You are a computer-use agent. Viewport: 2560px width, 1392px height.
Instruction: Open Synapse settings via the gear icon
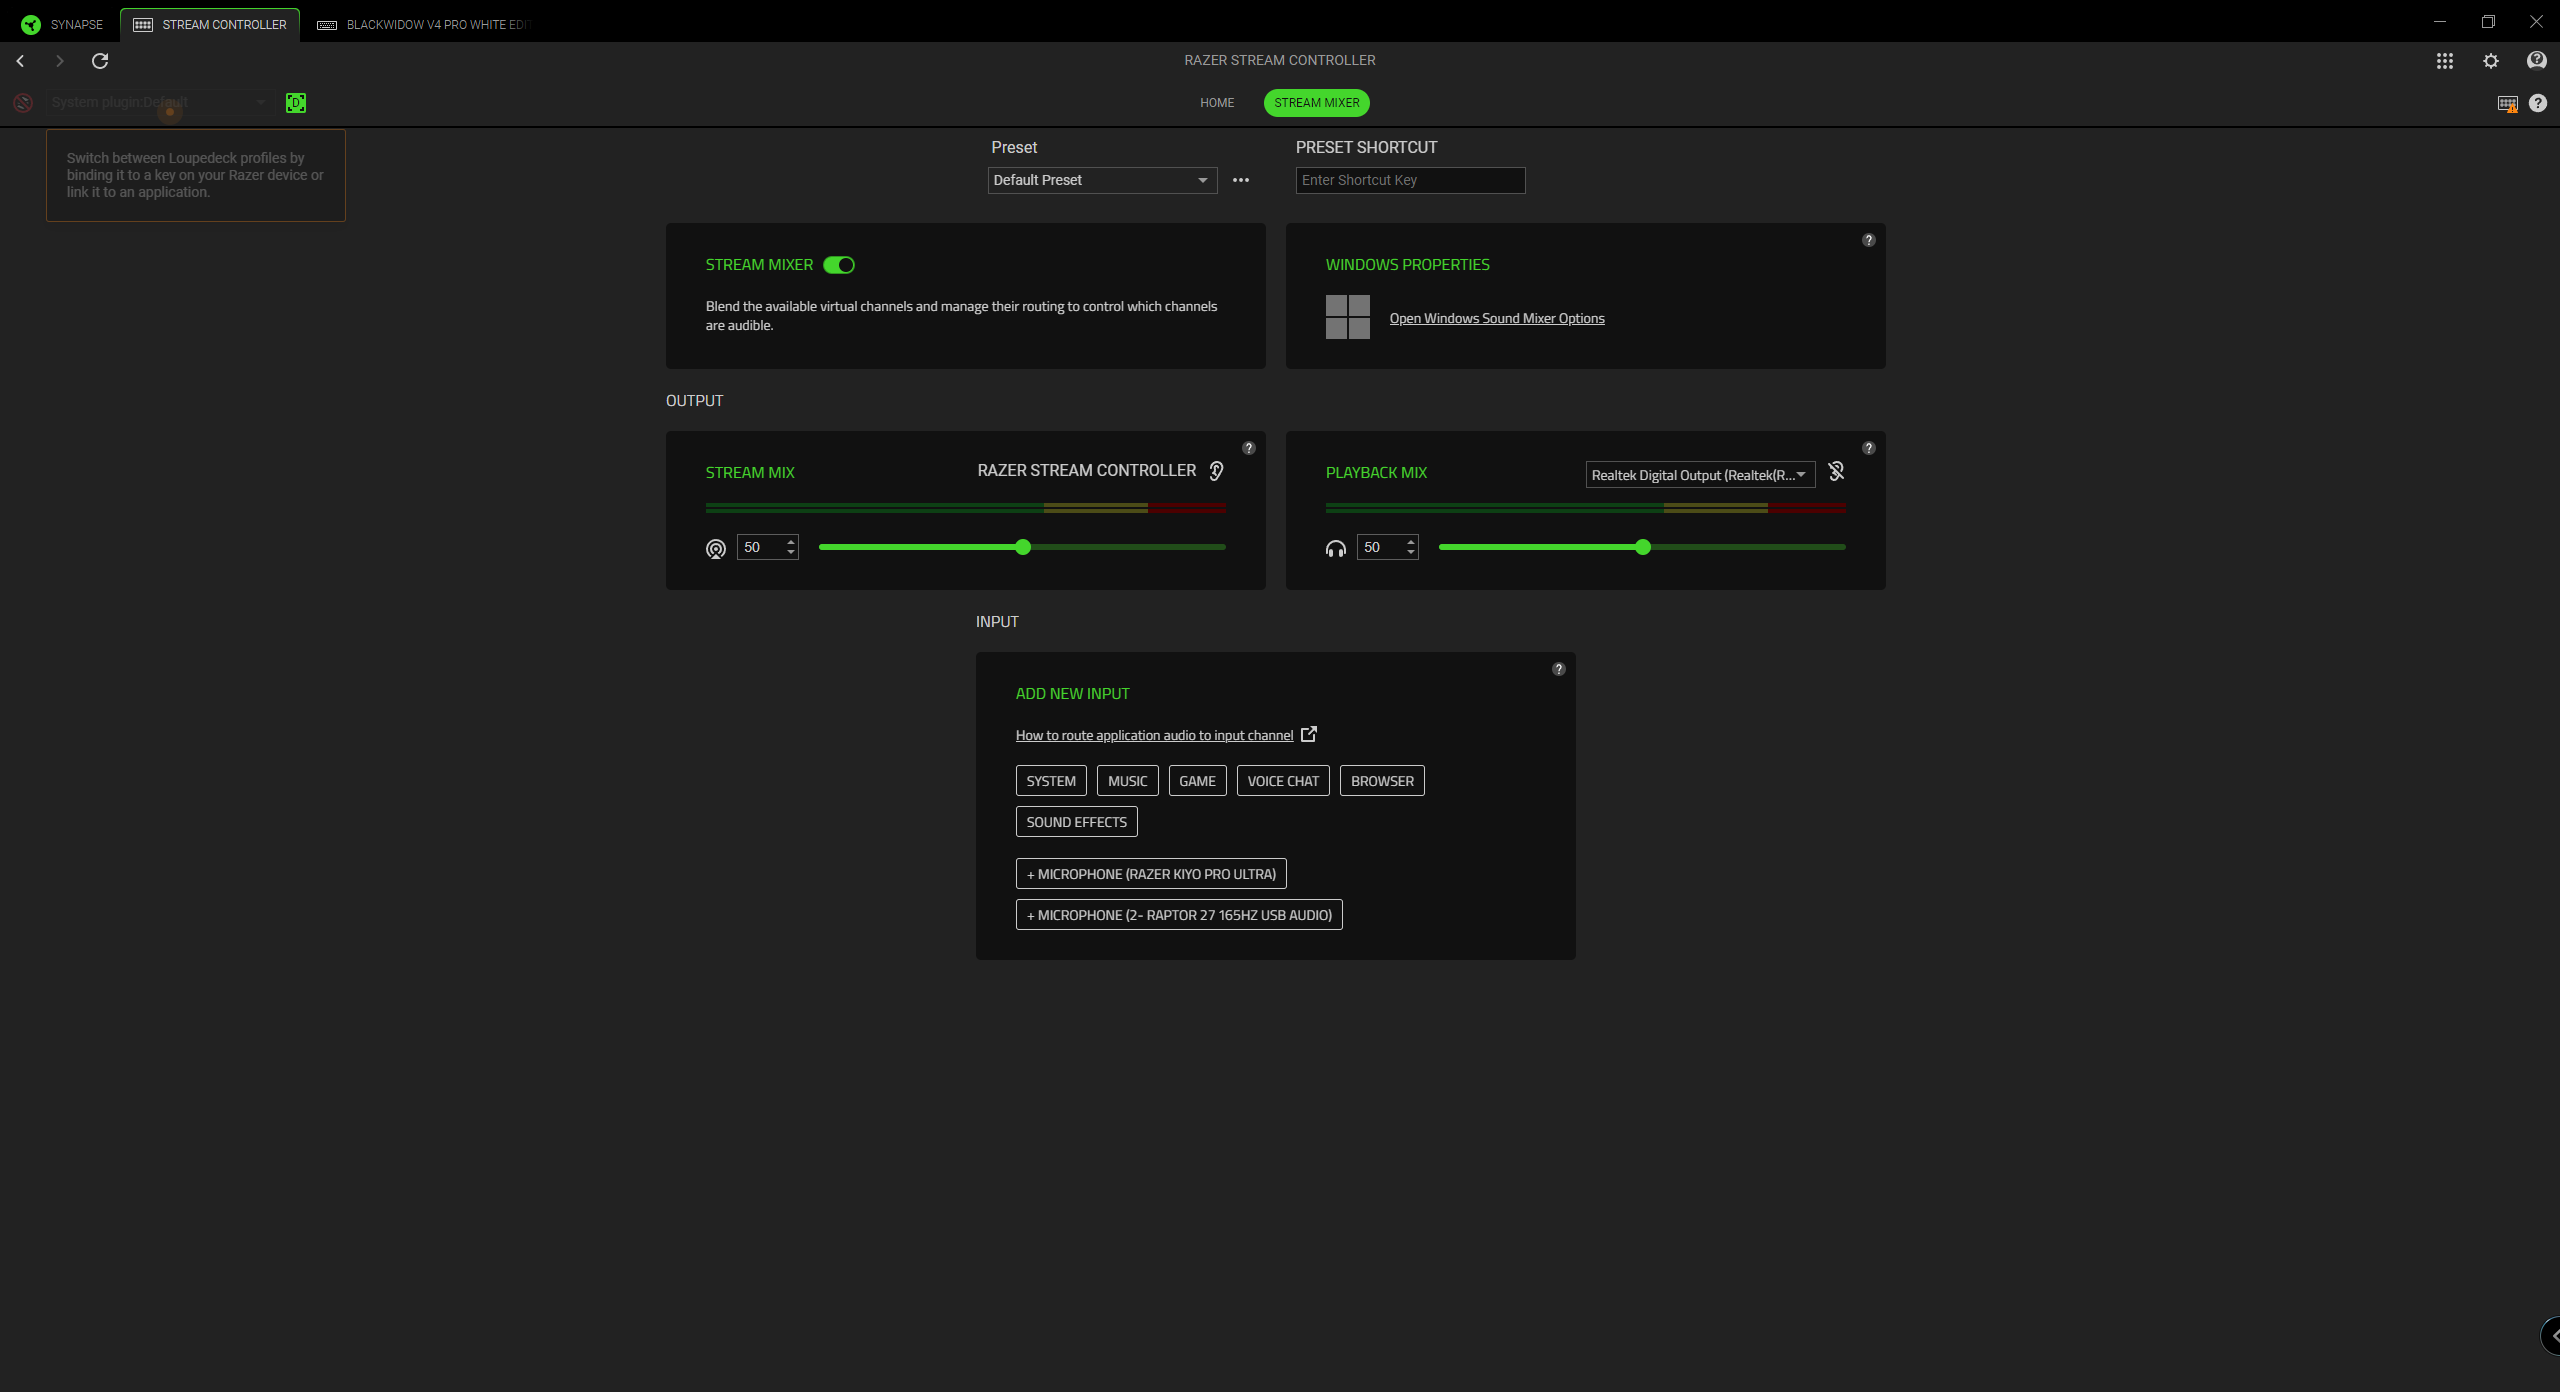point(2490,61)
